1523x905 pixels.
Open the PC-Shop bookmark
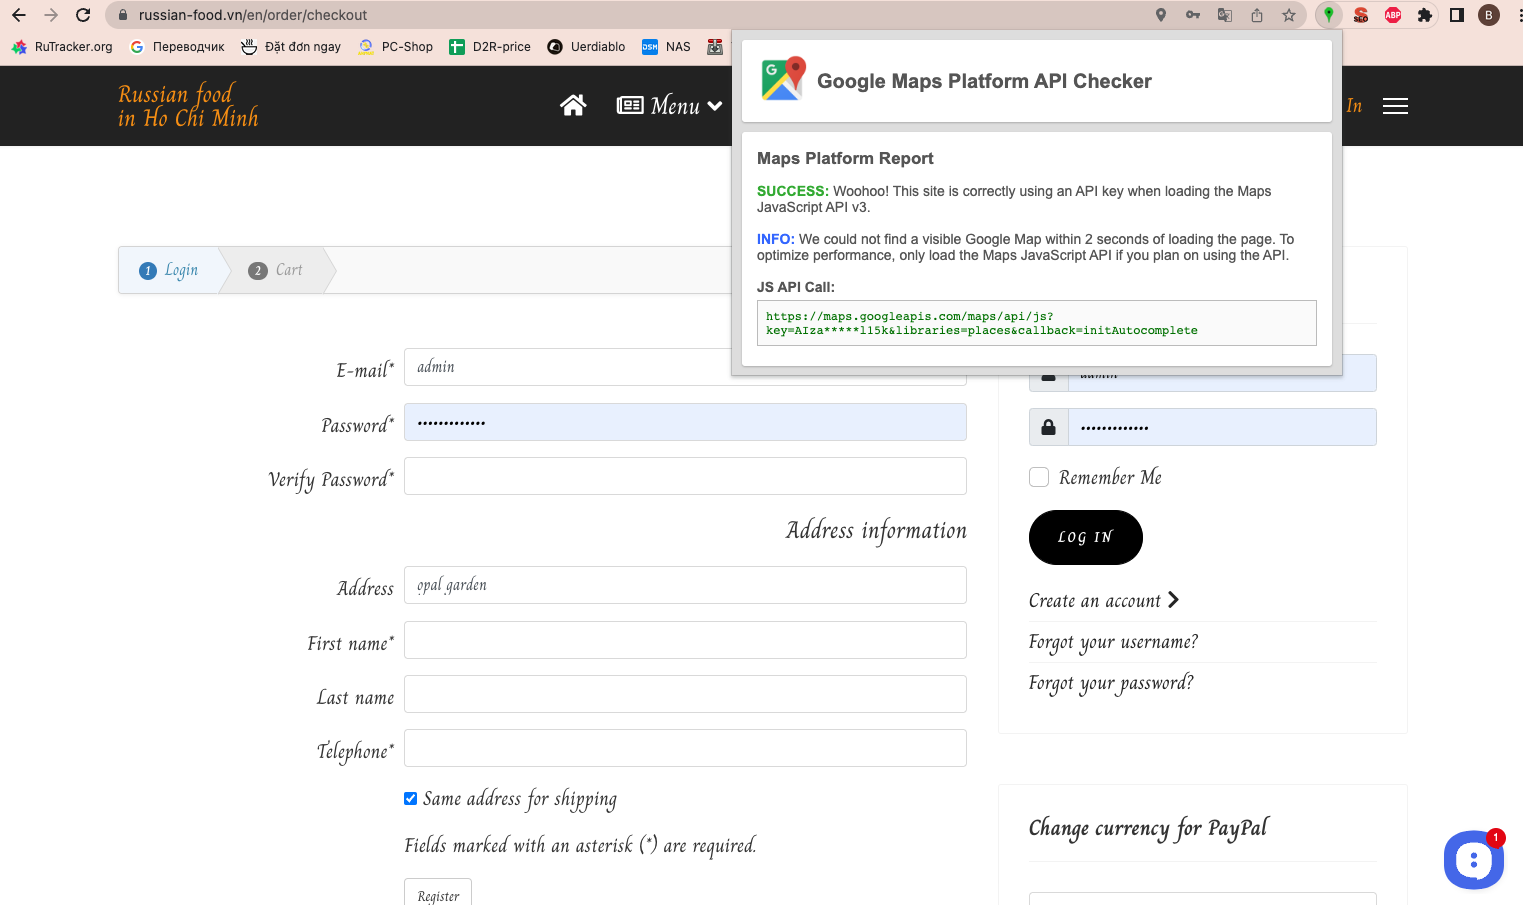pyautogui.click(x=396, y=47)
